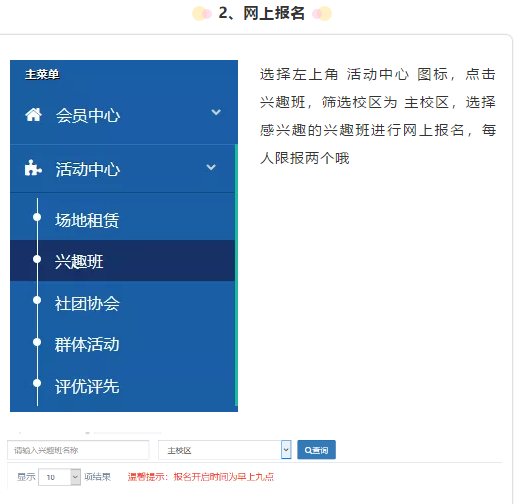Select 兴趣班 menu item
Screen dimensions: 514x504
click(x=123, y=261)
